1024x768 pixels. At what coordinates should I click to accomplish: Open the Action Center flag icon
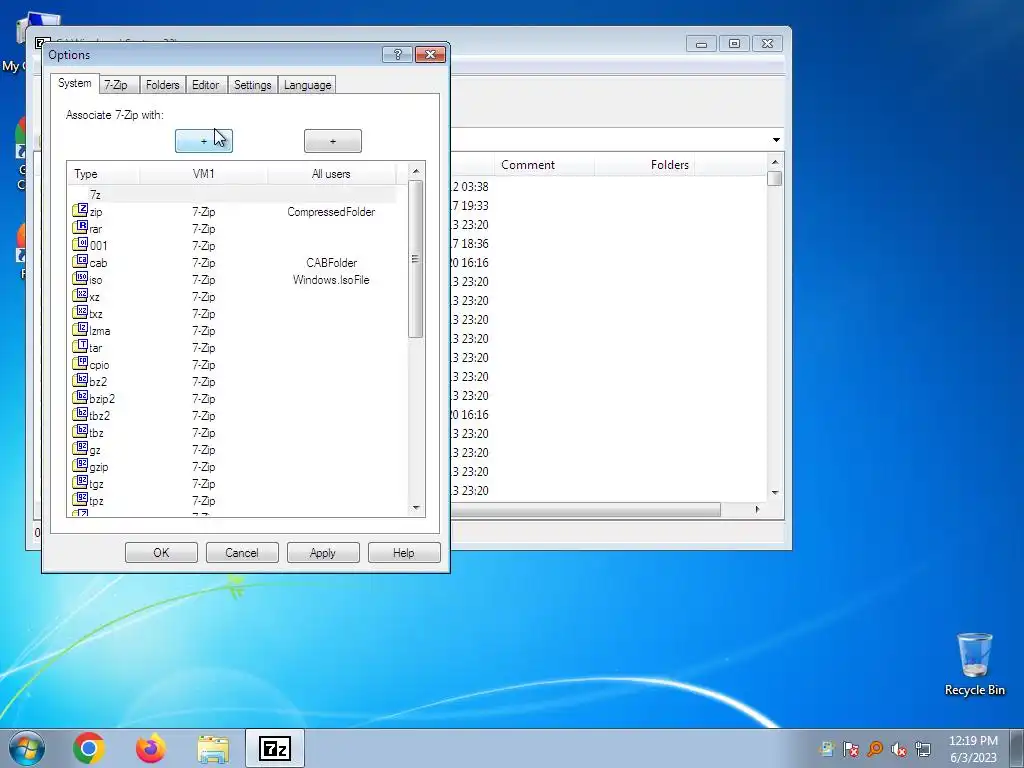pyautogui.click(x=851, y=749)
